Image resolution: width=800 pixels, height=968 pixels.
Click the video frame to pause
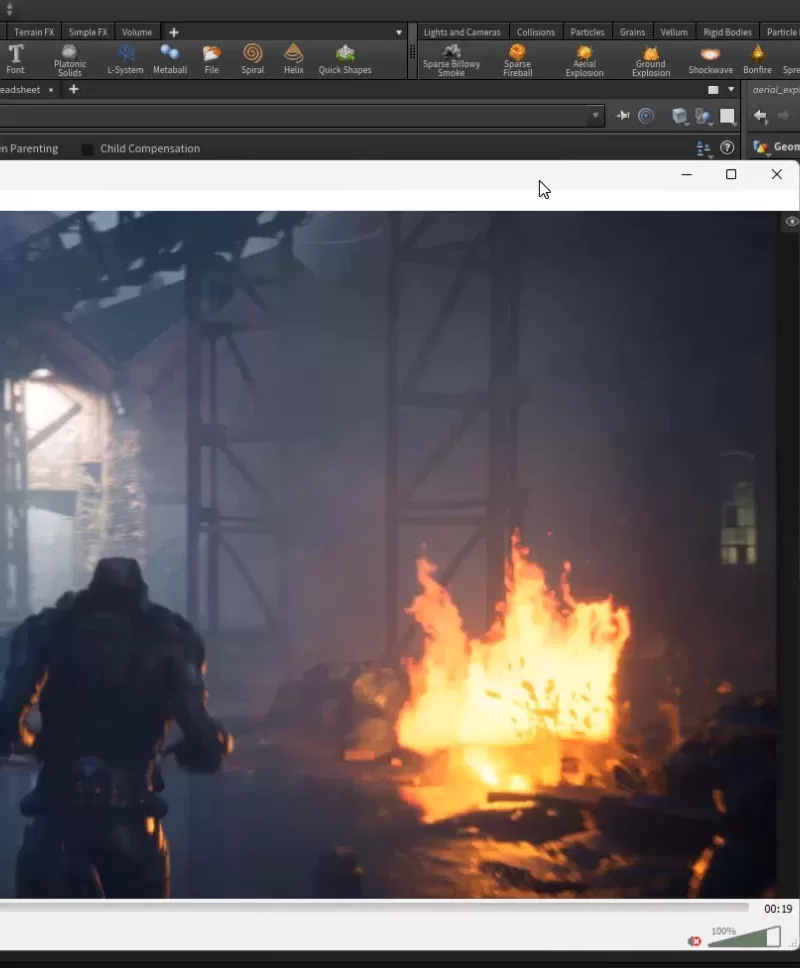pos(388,554)
